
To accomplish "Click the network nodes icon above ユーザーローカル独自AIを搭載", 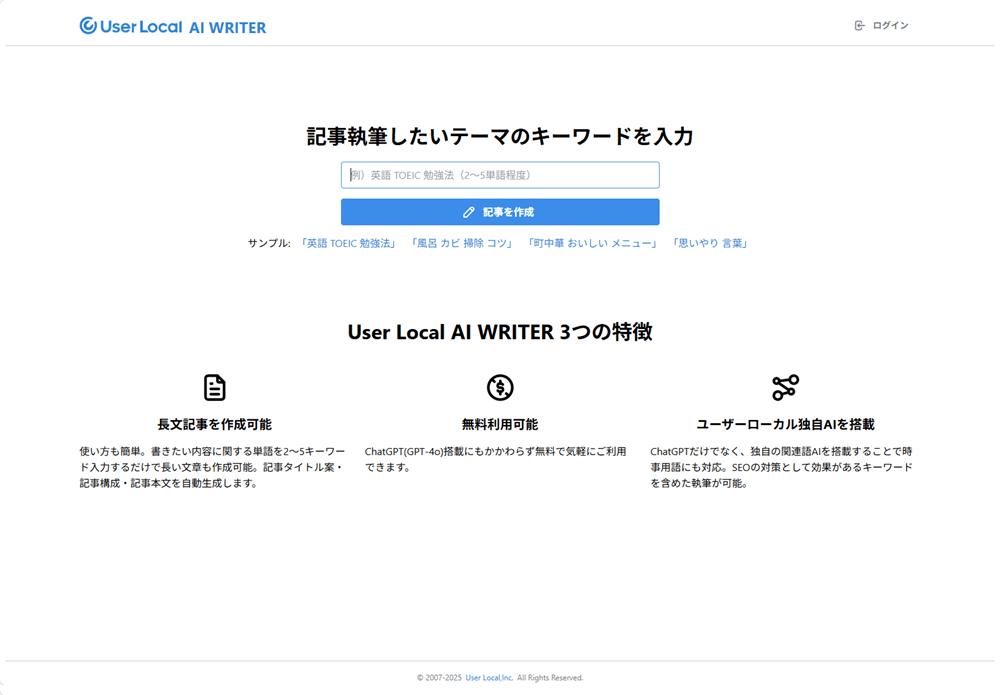I will 785,387.
